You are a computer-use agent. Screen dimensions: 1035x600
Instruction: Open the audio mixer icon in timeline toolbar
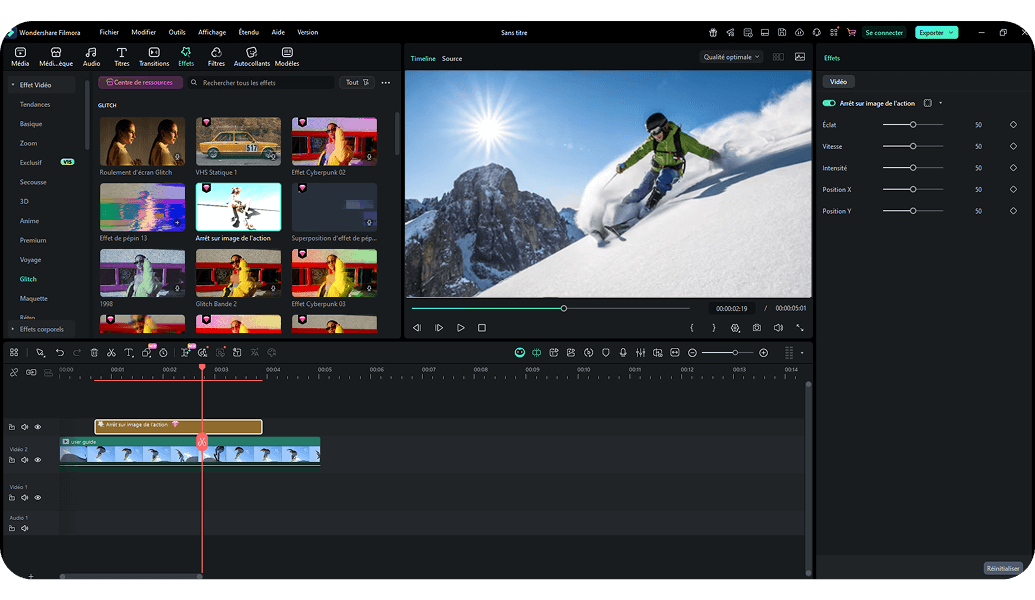(x=640, y=353)
